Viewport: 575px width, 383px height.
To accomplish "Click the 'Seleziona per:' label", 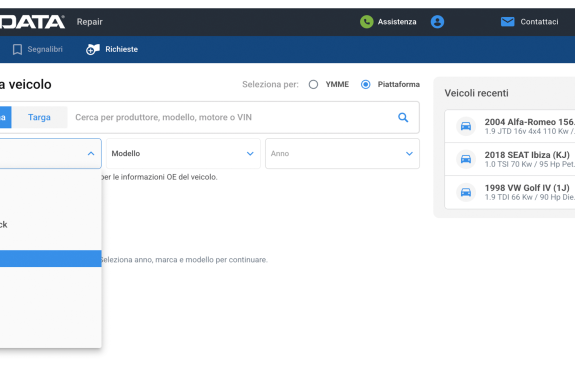I will click(x=270, y=85).
